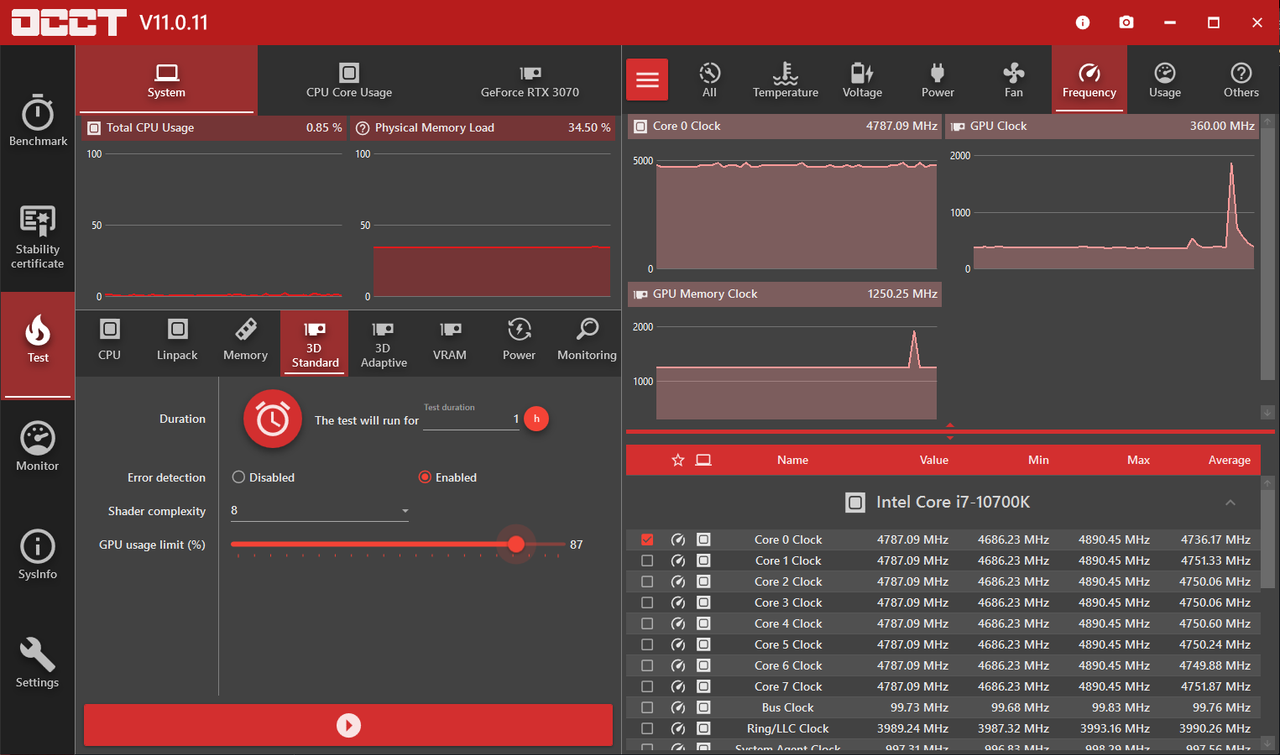
Task: Select the VRAM test type
Action: (x=450, y=340)
